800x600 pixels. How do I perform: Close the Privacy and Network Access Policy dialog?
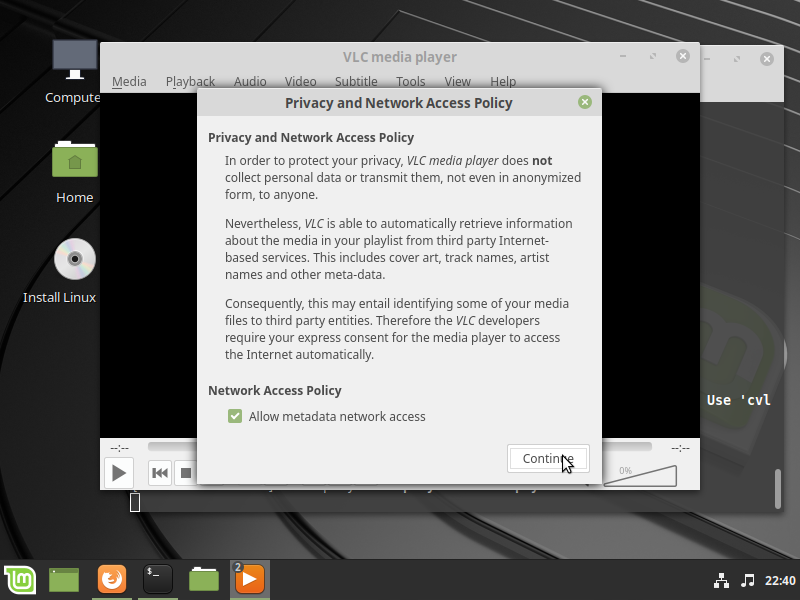coord(585,102)
